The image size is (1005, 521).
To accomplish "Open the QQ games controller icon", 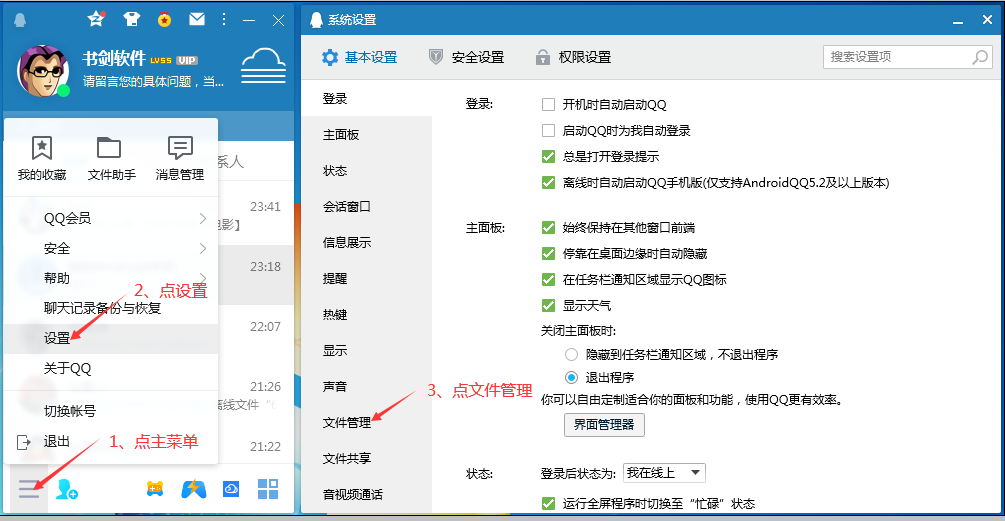I will click(155, 489).
